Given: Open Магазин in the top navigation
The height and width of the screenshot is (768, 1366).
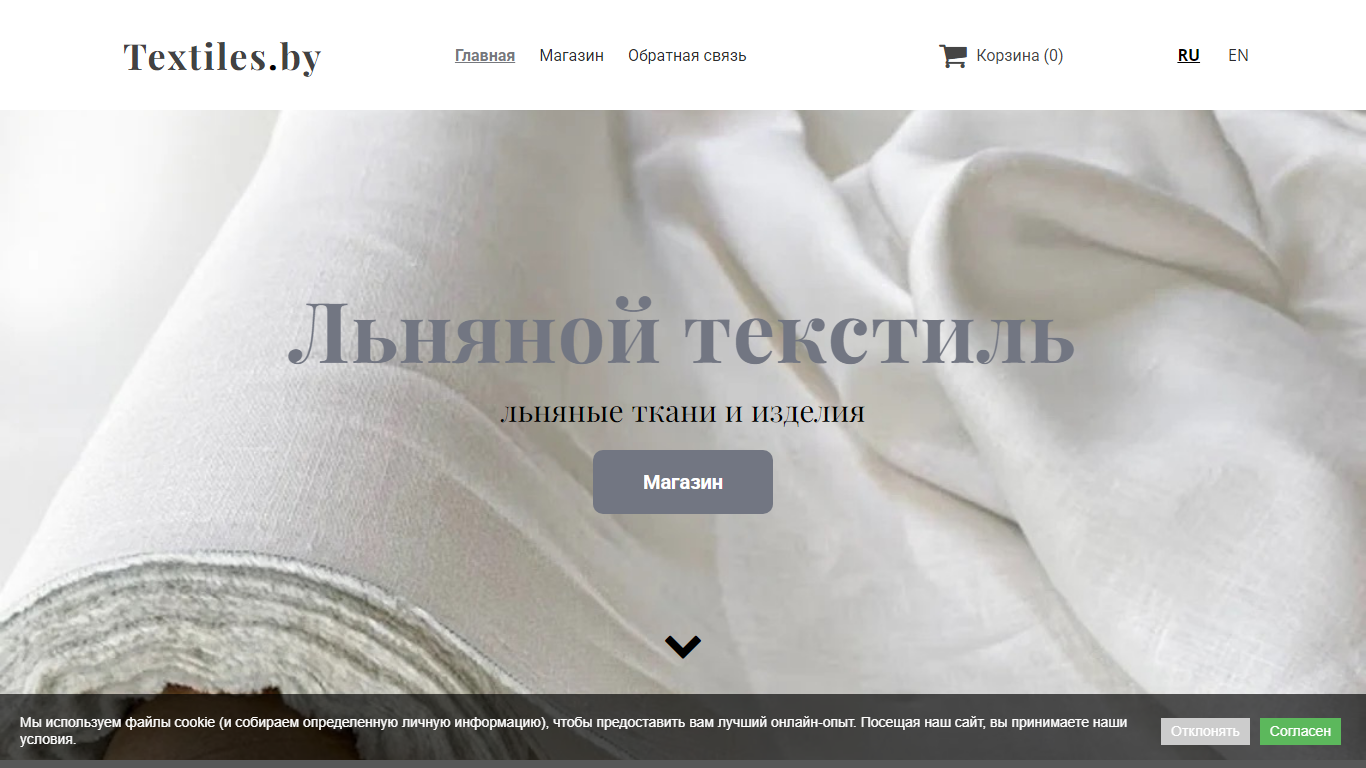Looking at the screenshot, I should tap(572, 56).
